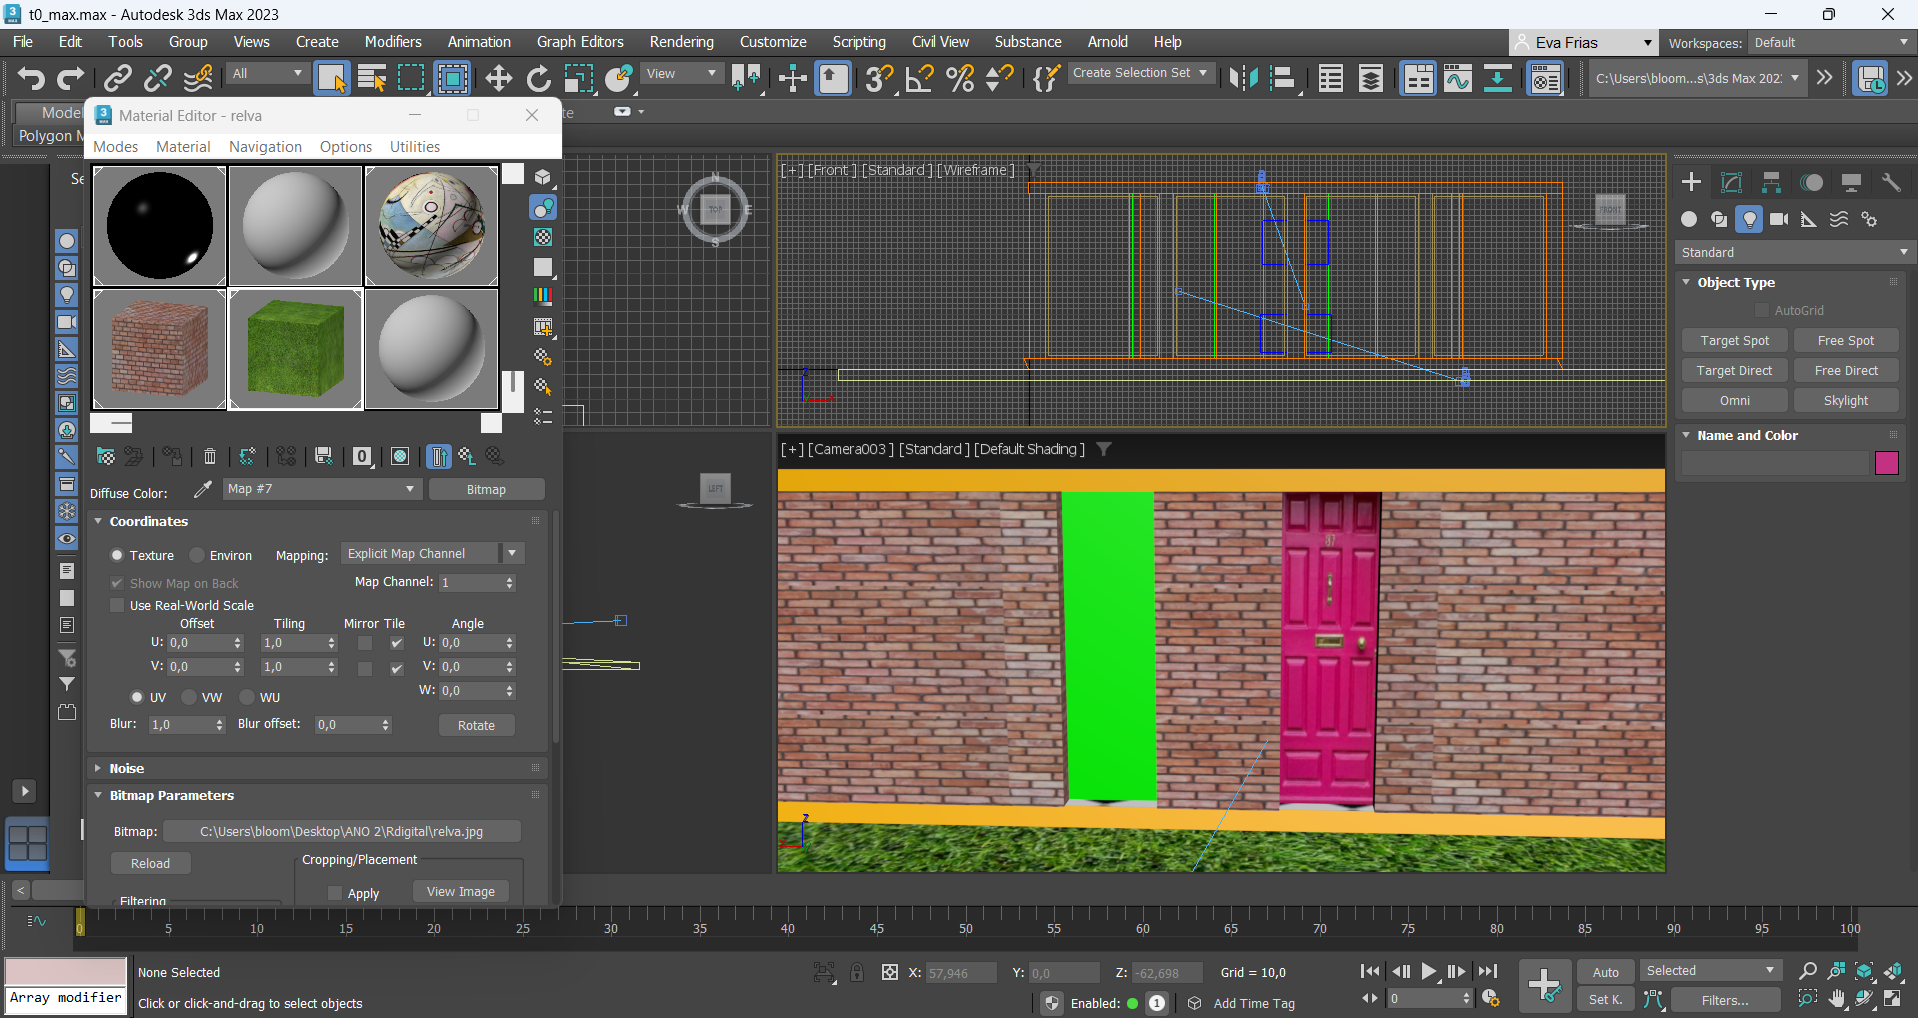Open the Rendering menu
1918x1018 pixels.
[681, 42]
